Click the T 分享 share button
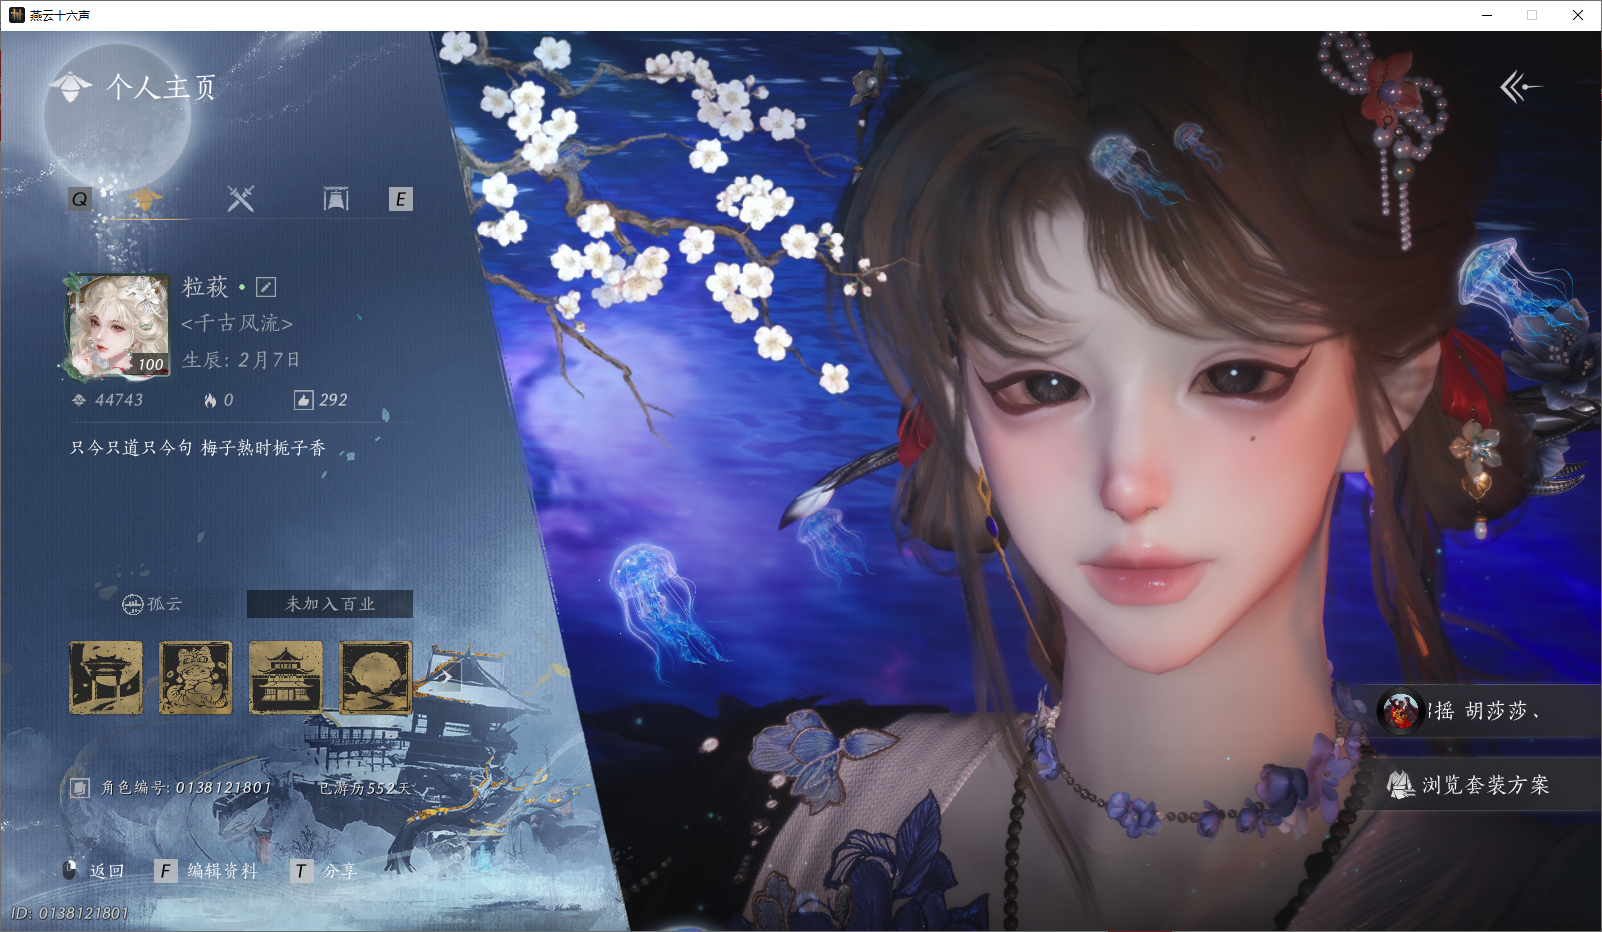This screenshot has width=1602, height=932. point(324,871)
